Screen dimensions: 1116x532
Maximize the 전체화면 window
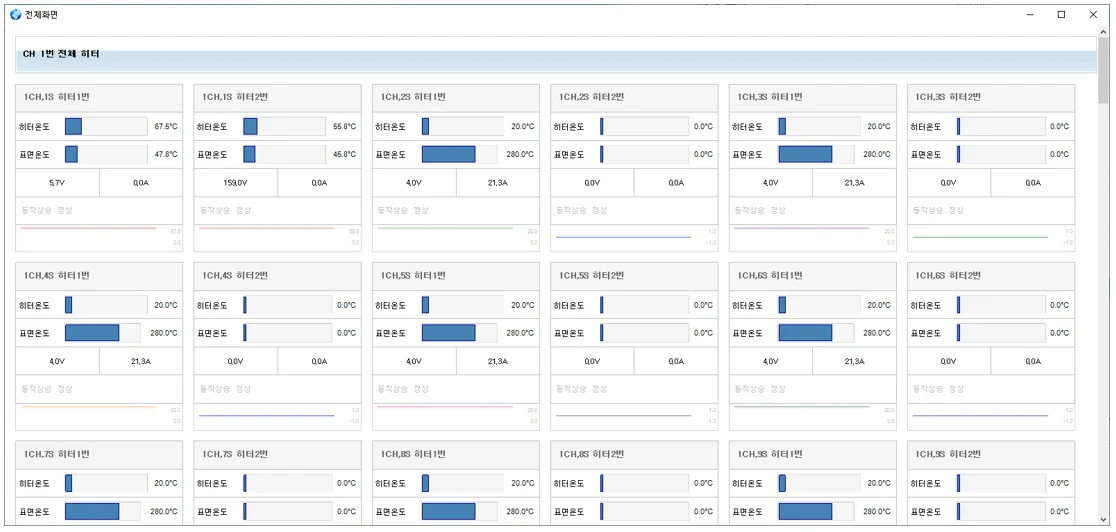click(1061, 14)
